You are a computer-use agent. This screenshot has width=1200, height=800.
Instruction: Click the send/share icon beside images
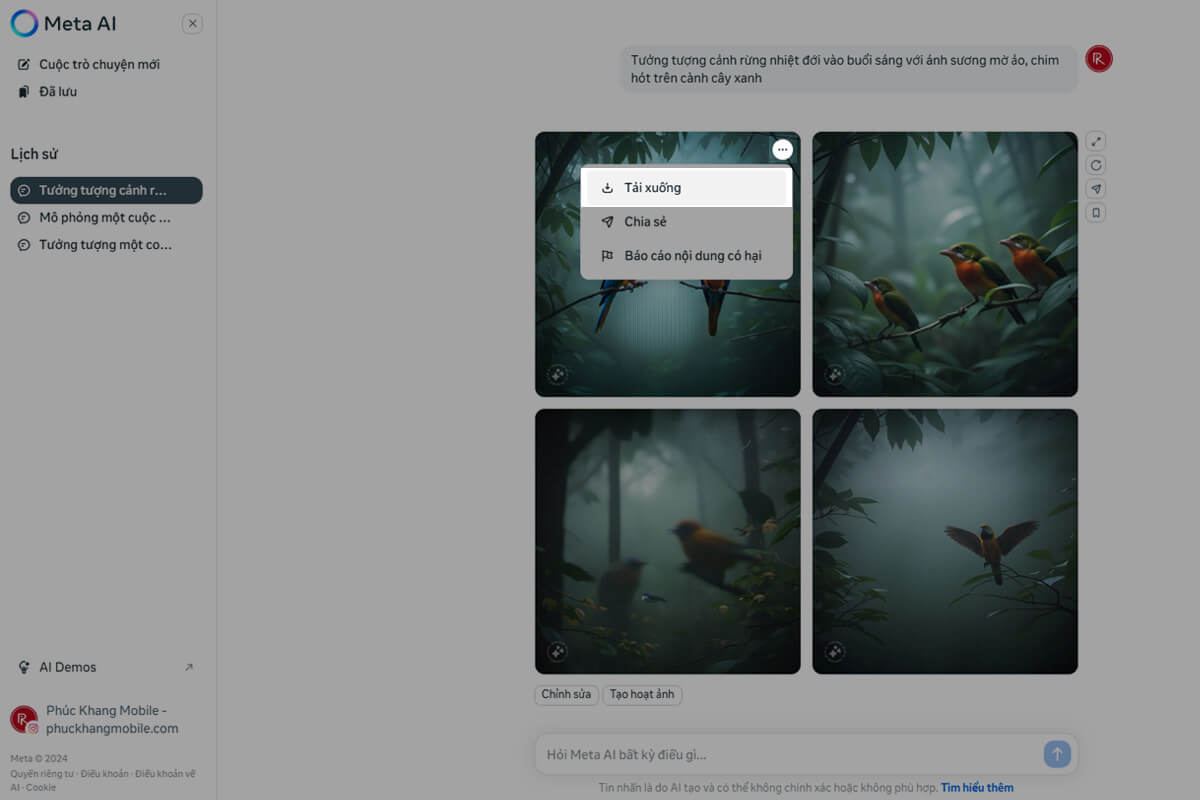1096,189
